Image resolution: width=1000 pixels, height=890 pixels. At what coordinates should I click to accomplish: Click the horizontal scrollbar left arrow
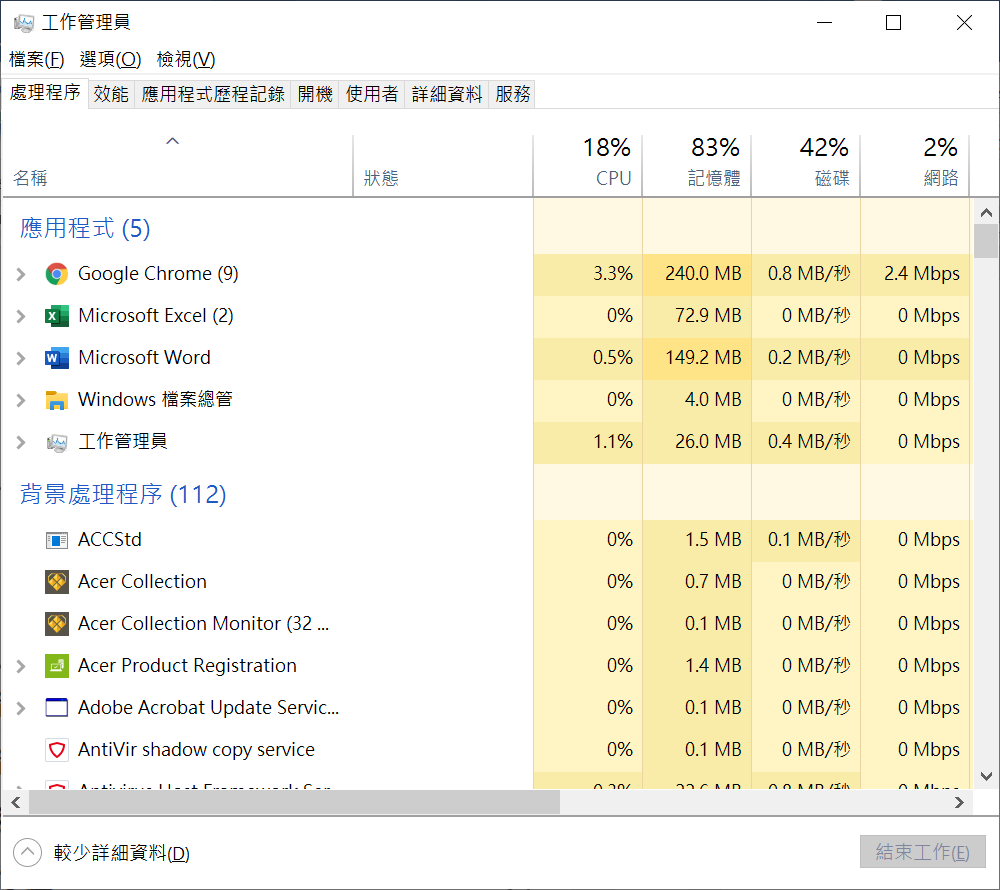(16, 803)
